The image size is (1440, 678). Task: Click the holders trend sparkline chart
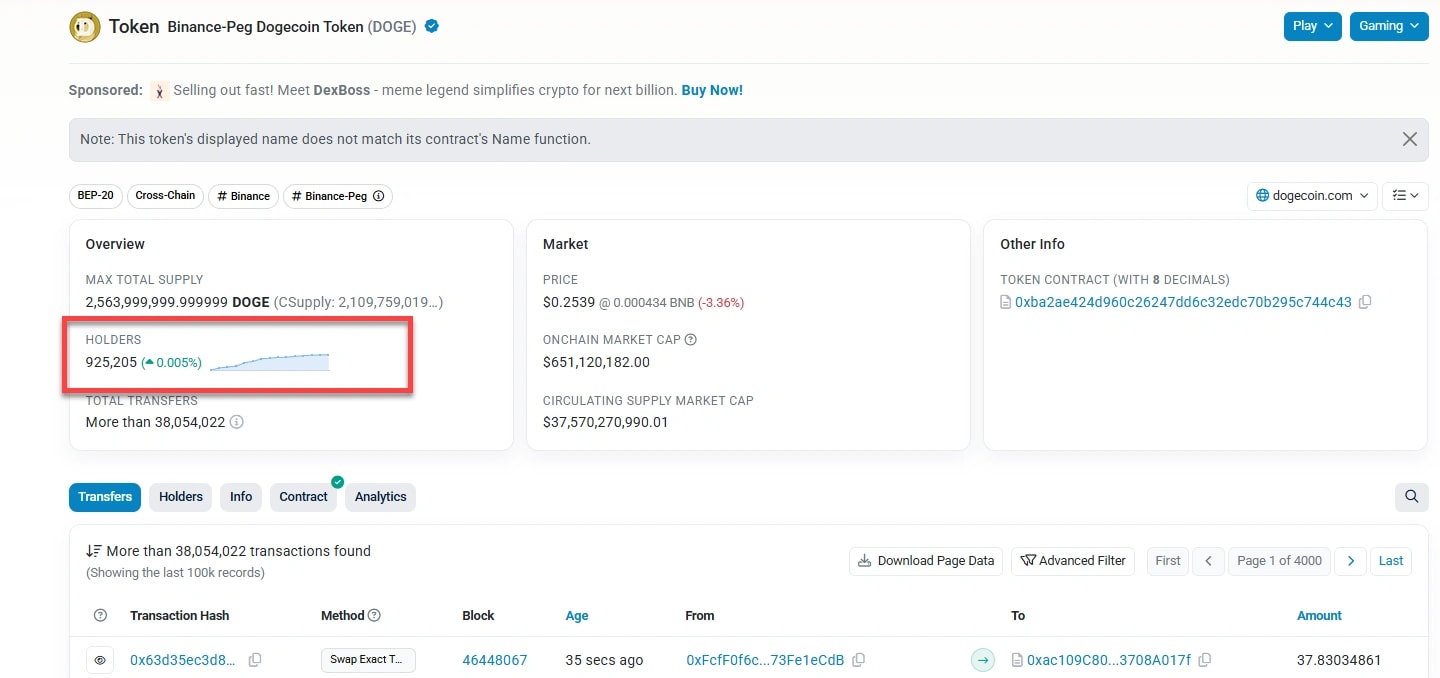coord(270,362)
